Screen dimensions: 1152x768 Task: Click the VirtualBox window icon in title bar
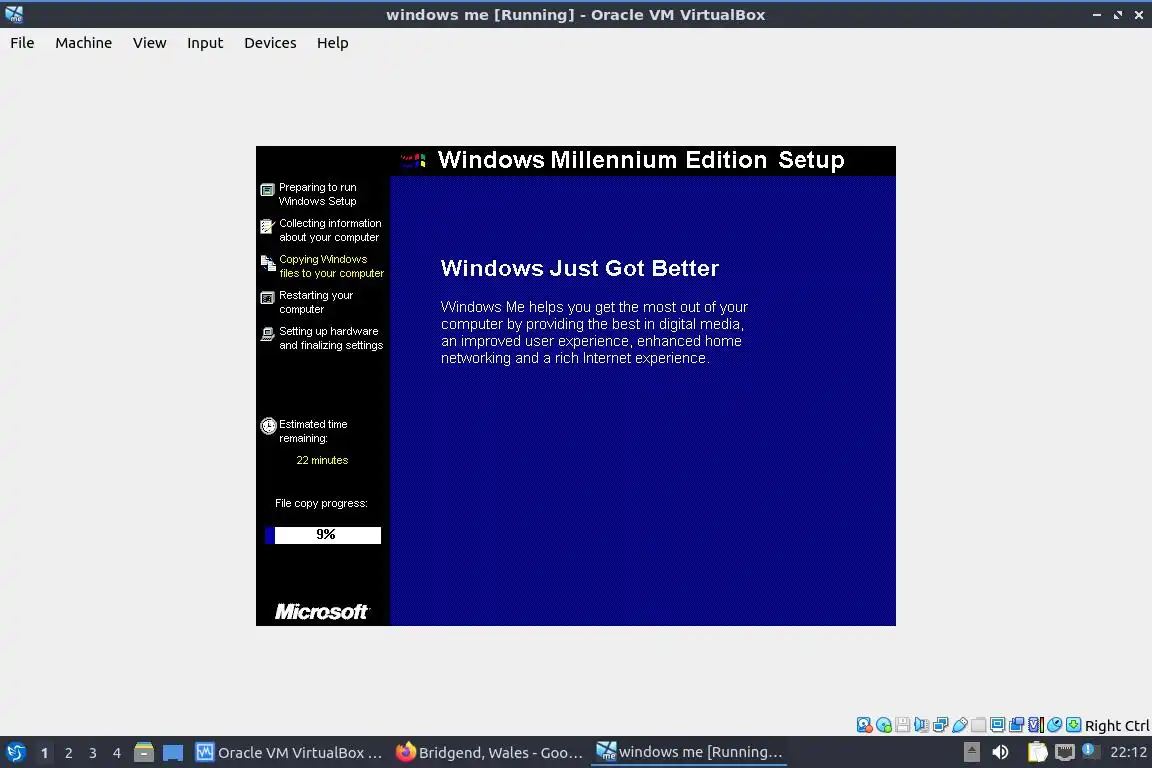click(14, 14)
